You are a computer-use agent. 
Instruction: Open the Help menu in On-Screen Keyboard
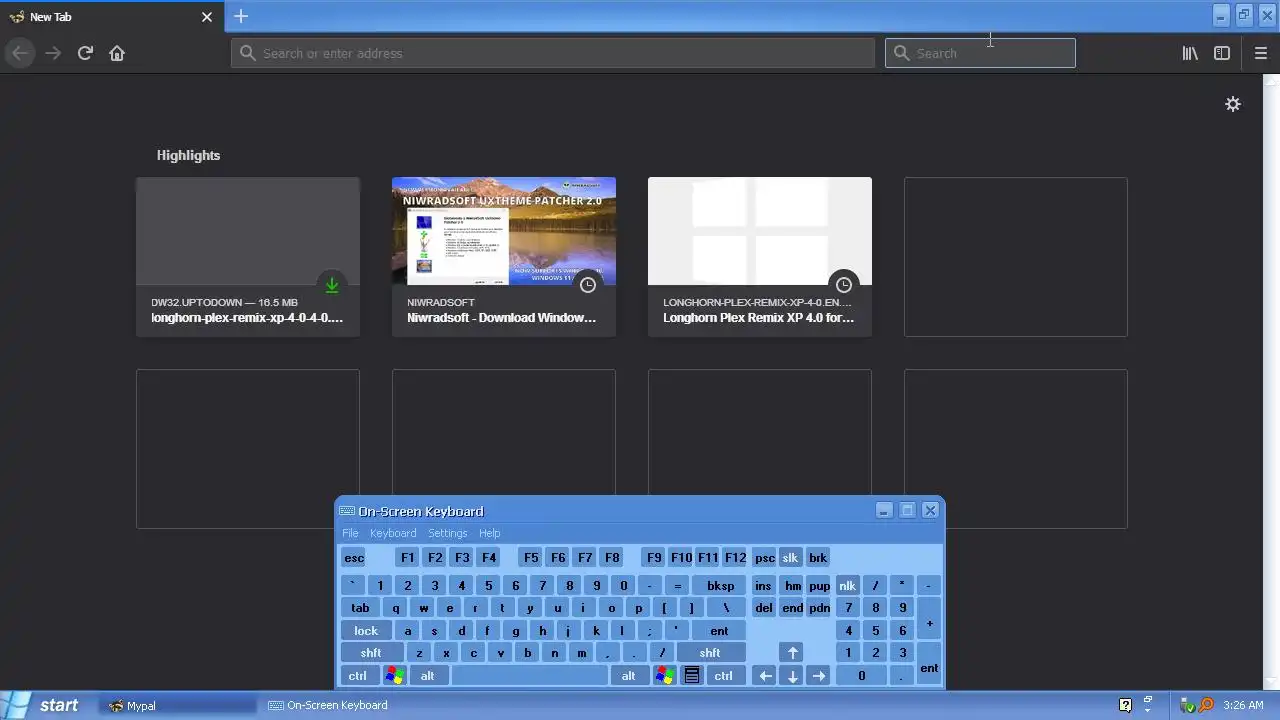[x=489, y=533]
